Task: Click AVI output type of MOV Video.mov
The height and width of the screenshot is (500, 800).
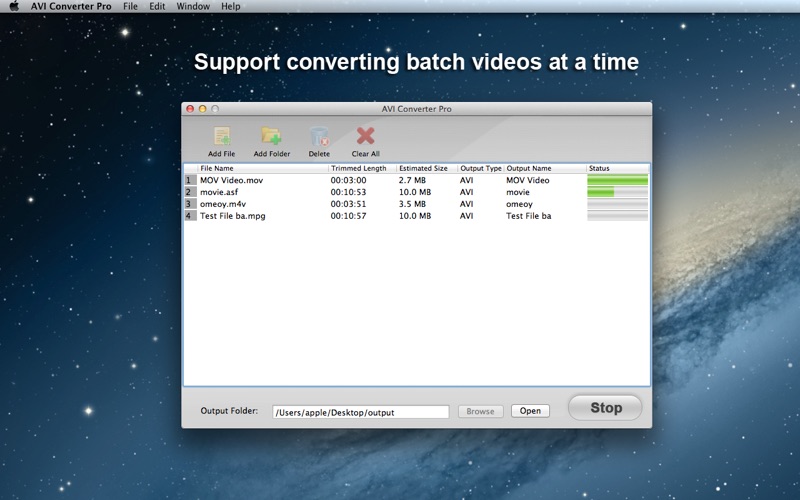Action: coord(466,180)
